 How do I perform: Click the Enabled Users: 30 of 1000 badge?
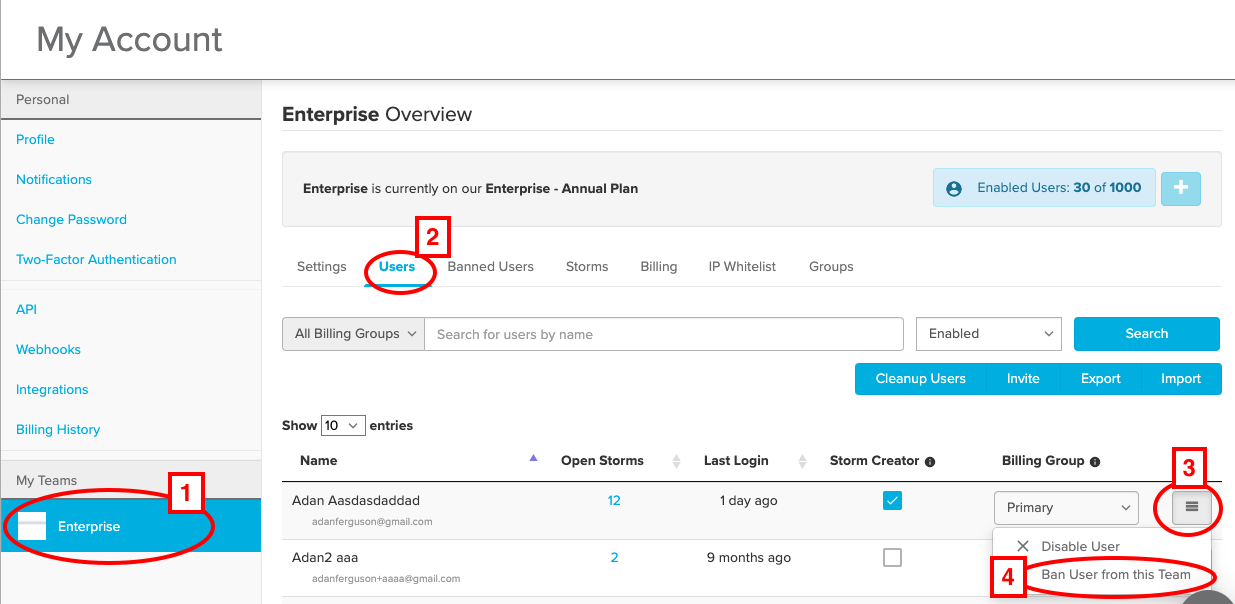pyautogui.click(x=1044, y=187)
